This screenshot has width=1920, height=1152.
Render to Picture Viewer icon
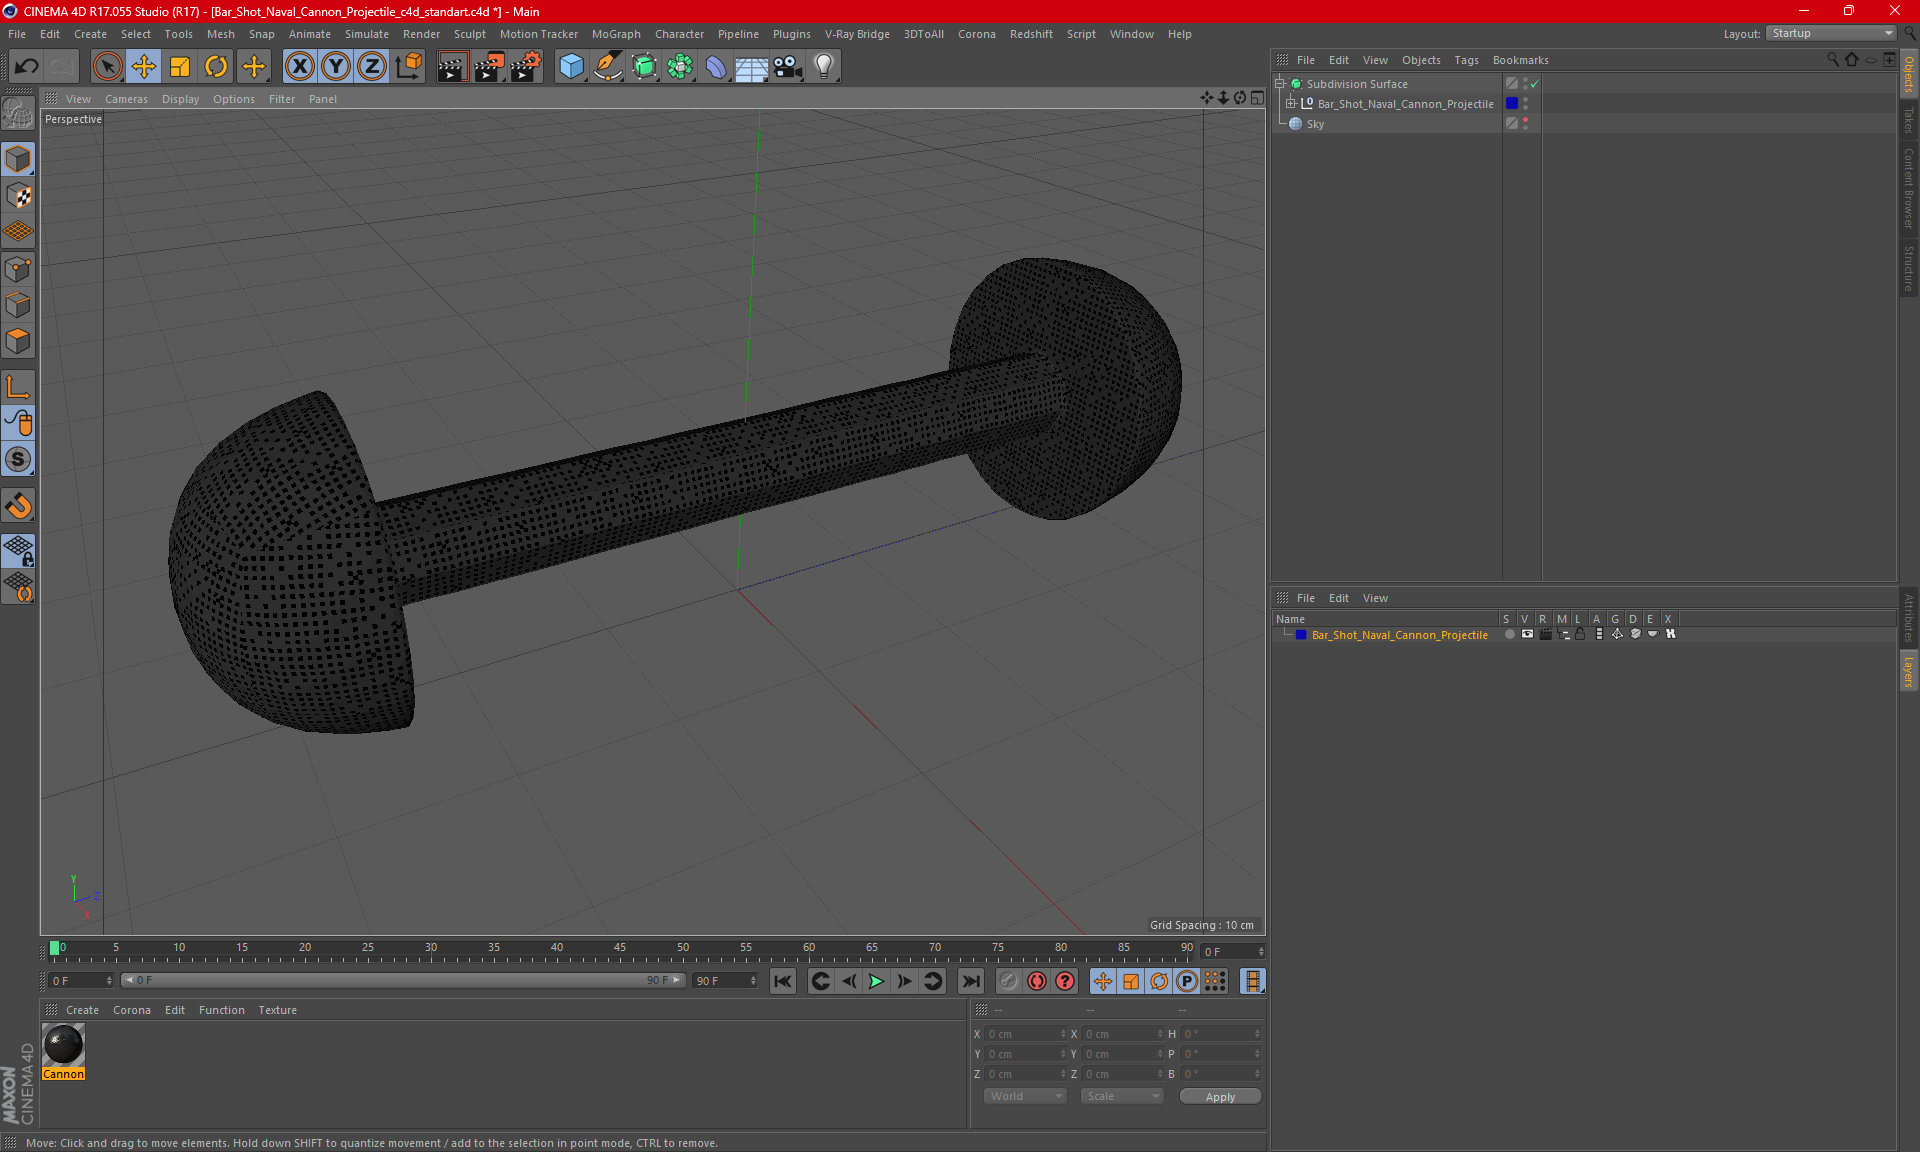point(489,66)
